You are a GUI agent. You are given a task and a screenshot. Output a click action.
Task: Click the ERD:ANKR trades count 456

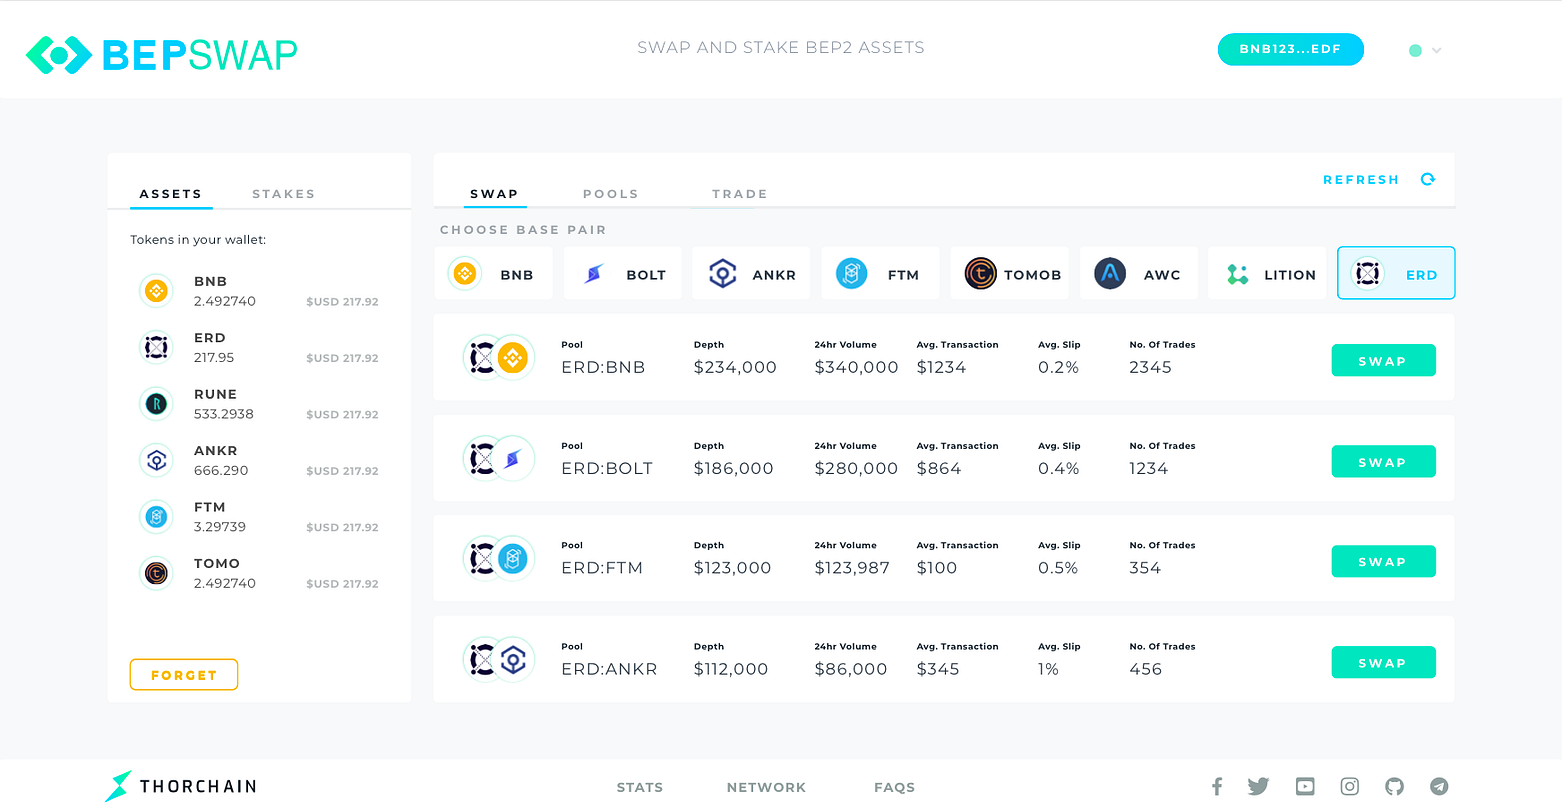(1146, 669)
